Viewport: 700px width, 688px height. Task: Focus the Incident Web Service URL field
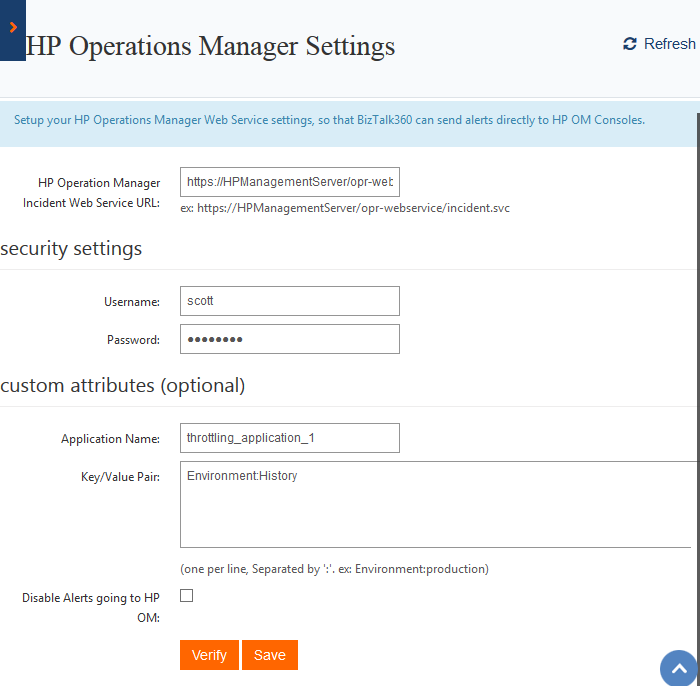coord(290,182)
